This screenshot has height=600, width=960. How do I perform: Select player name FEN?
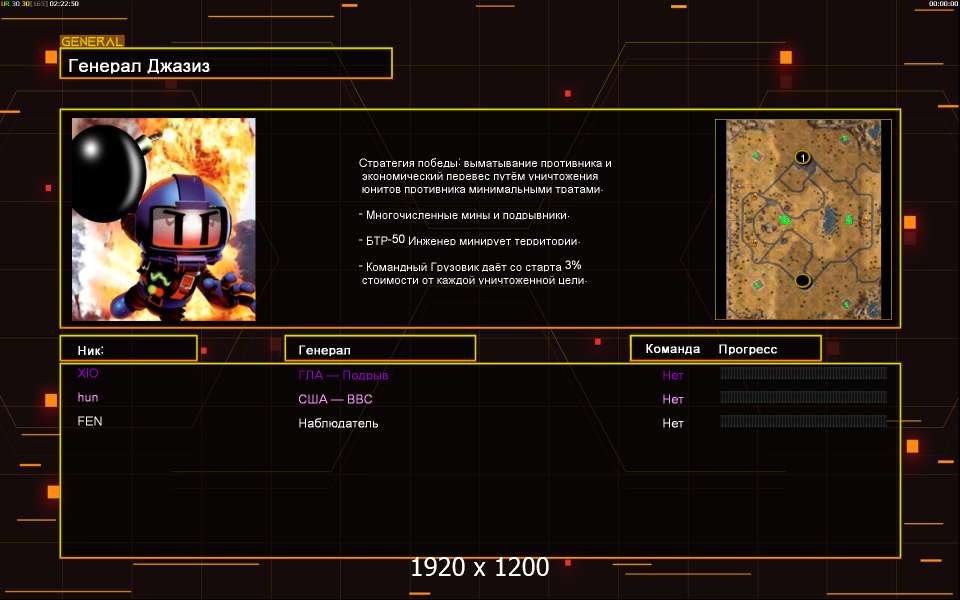89,421
